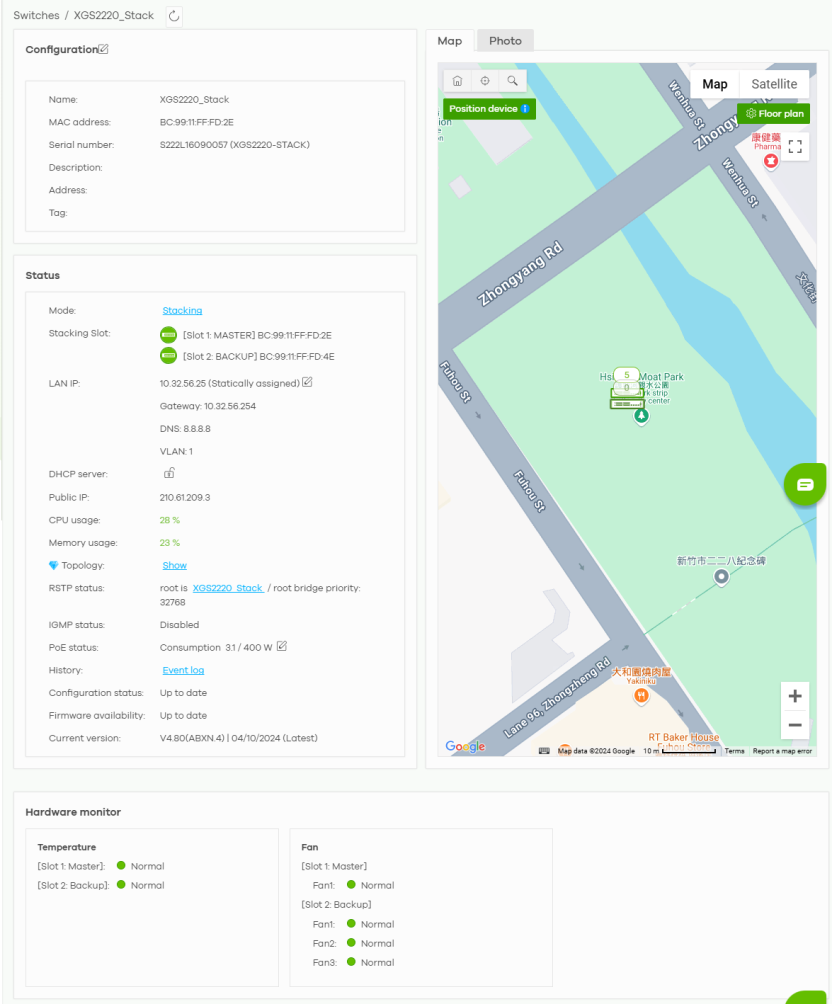
Task: Select the Map view type
Action: (715, 84)
